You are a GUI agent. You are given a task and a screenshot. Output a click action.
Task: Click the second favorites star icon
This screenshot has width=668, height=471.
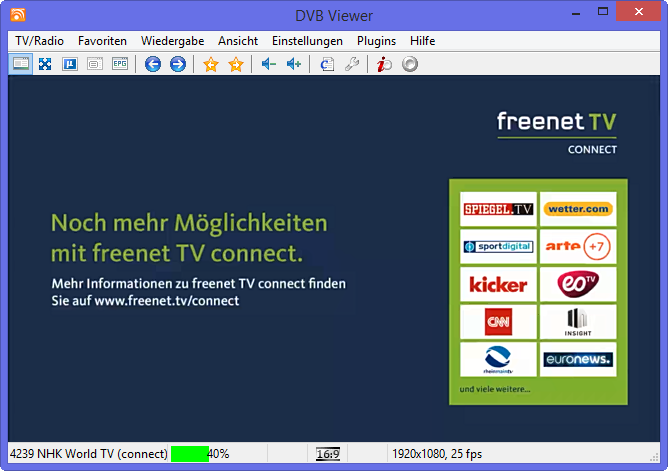pyautogui.click(x=236, y=64)
